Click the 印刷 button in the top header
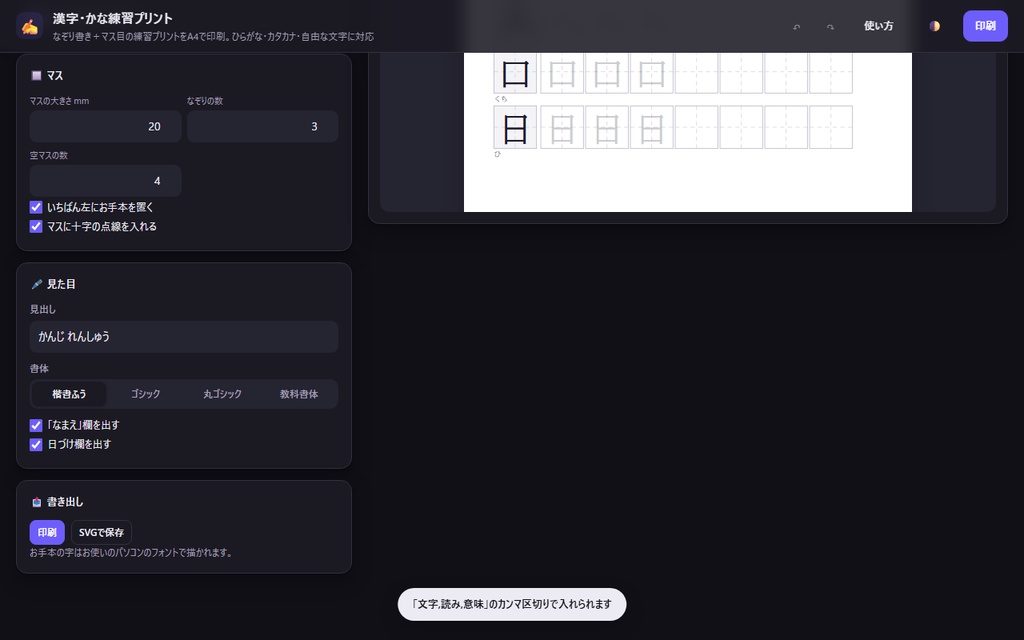Viewport: 1024px width, 640px height. 985,26
